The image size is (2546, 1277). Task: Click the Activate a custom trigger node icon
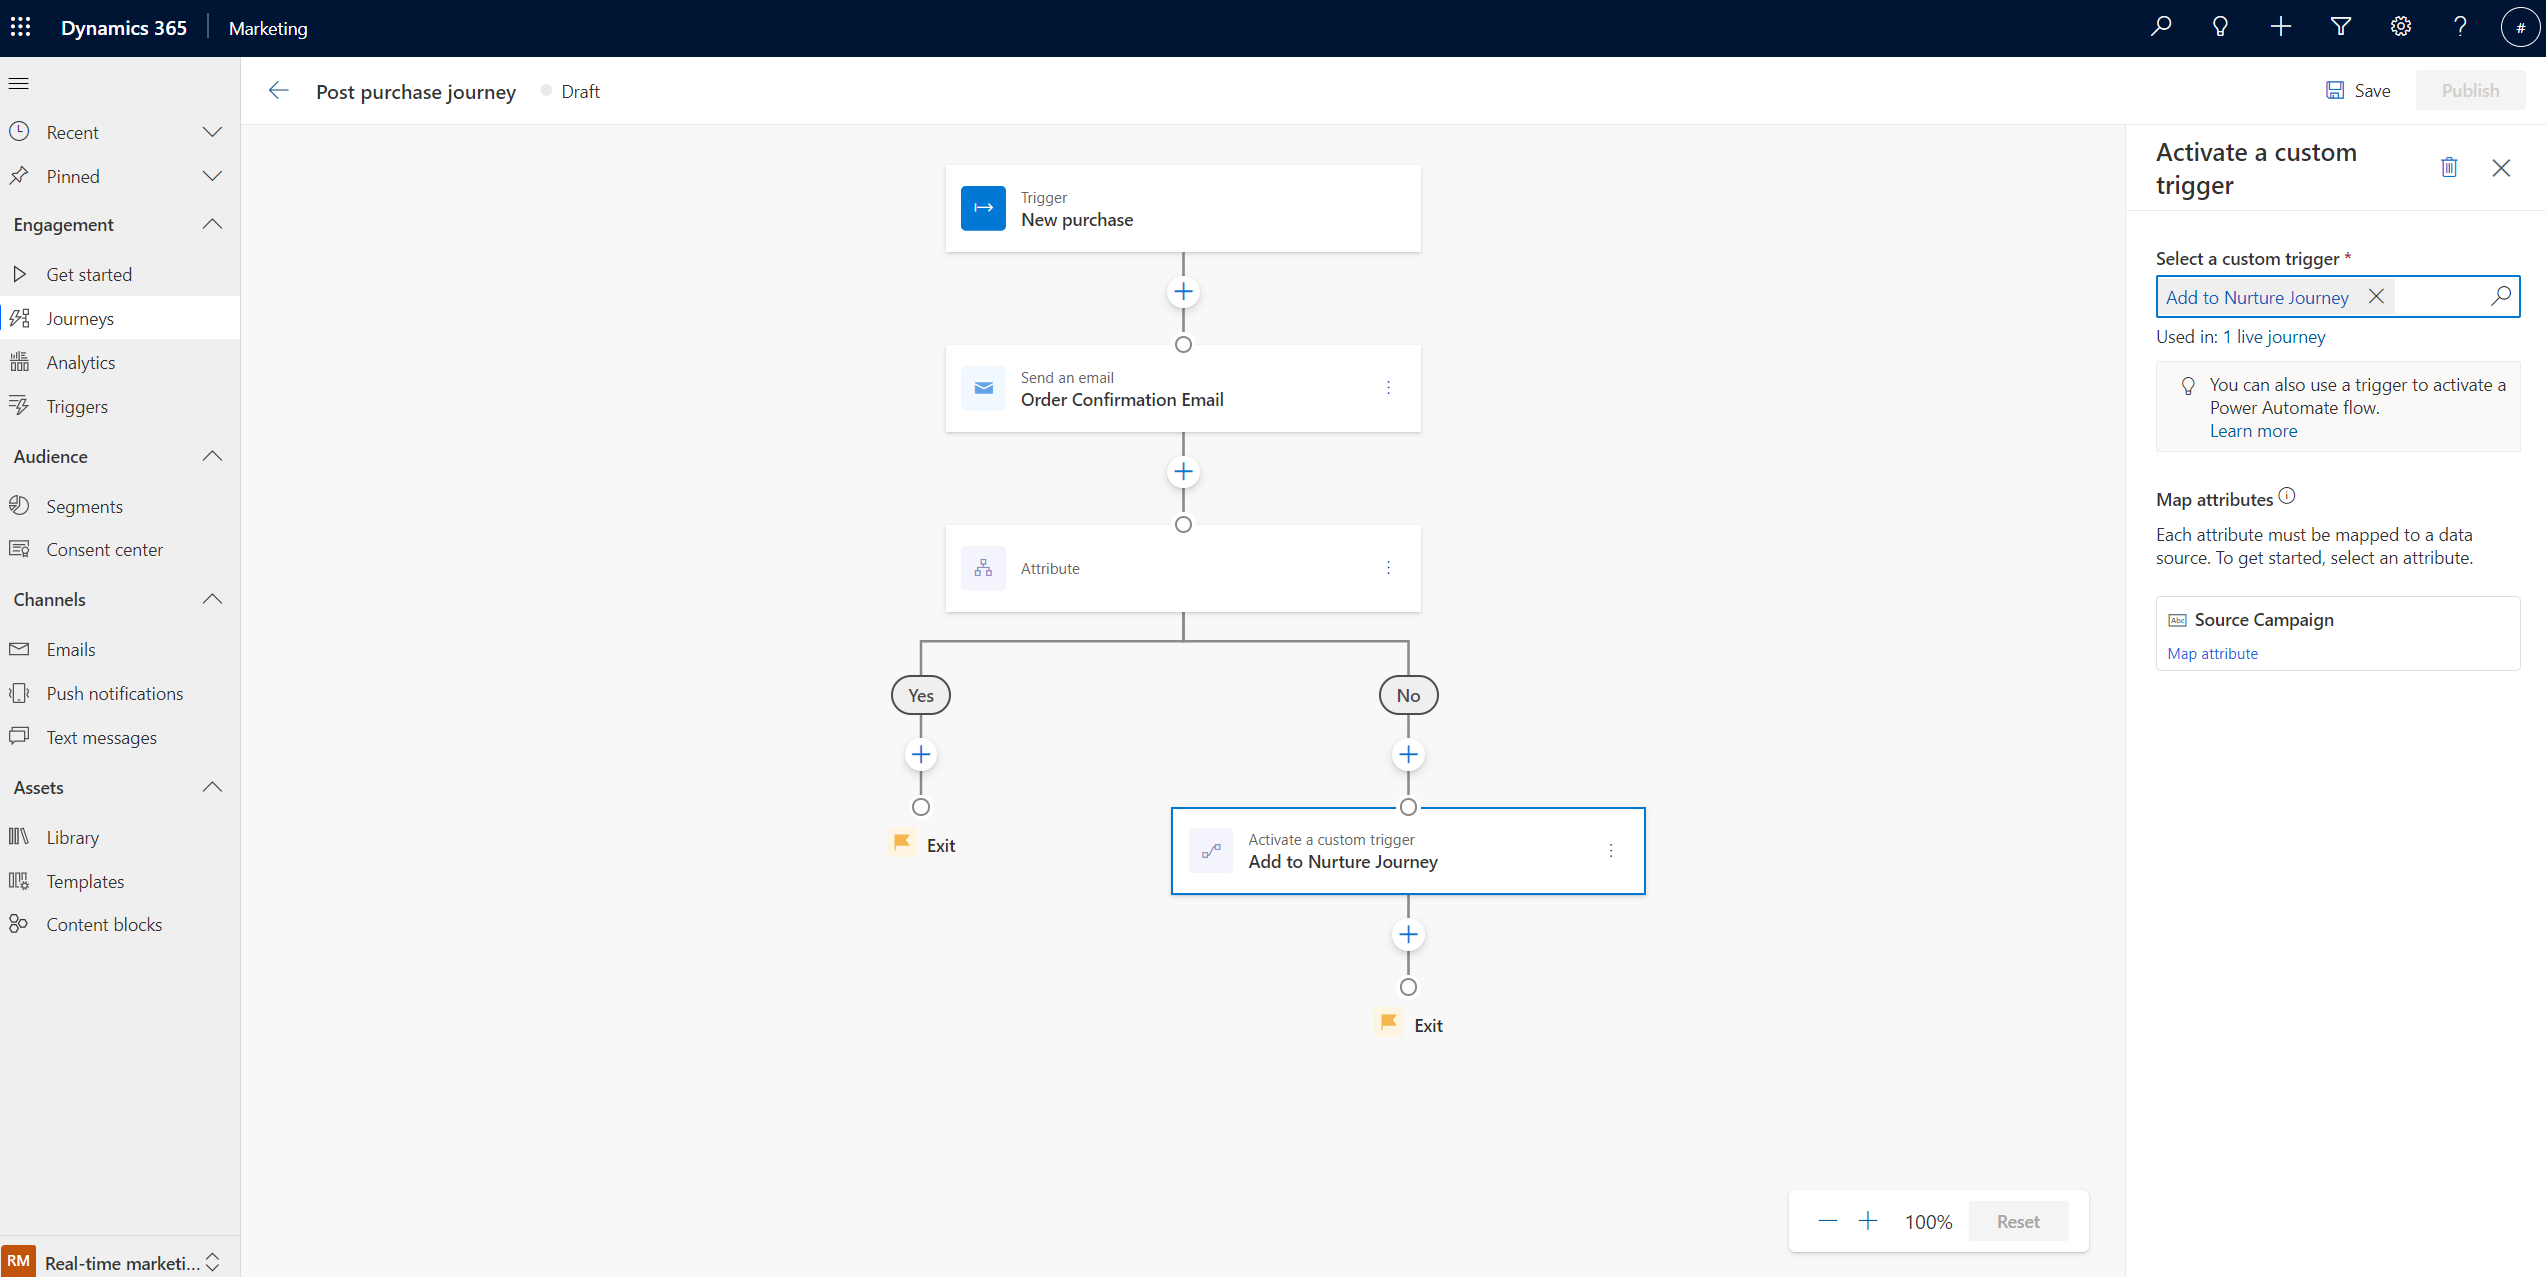click(x=1208, y=850)
